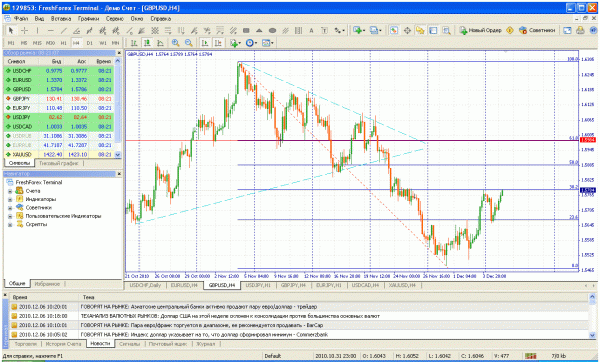The image size is (600, 362).
Task: Close the Navigator panel
Action: (x=119, y=174)
